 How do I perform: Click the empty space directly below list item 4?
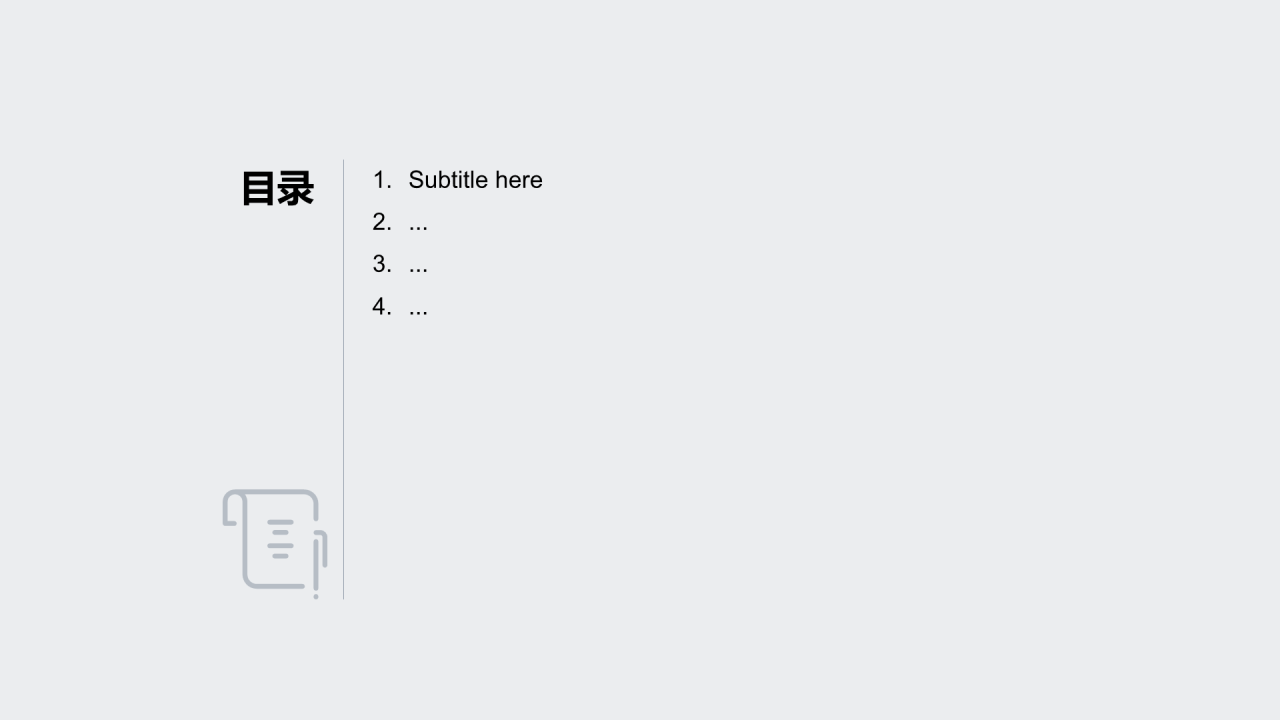(418, 360)
